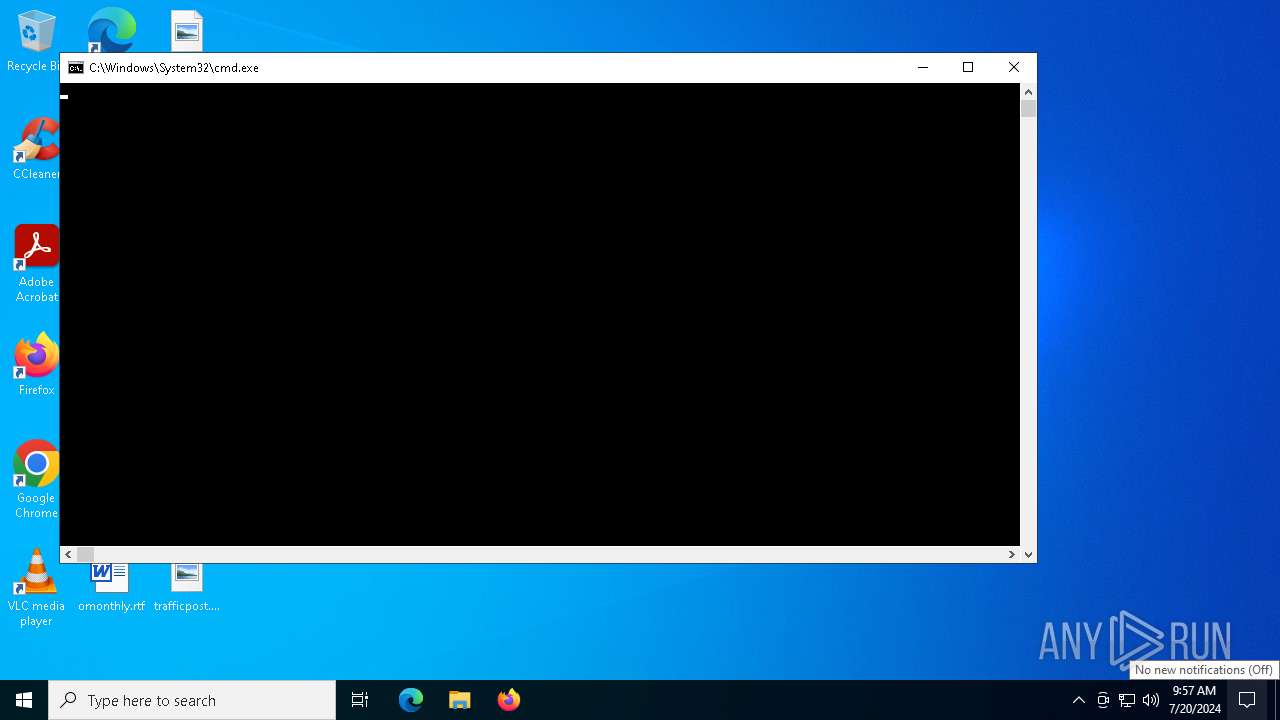Open File Explorer from the taskbar
The image size is (1280, 720).
[x=460, y=700]
